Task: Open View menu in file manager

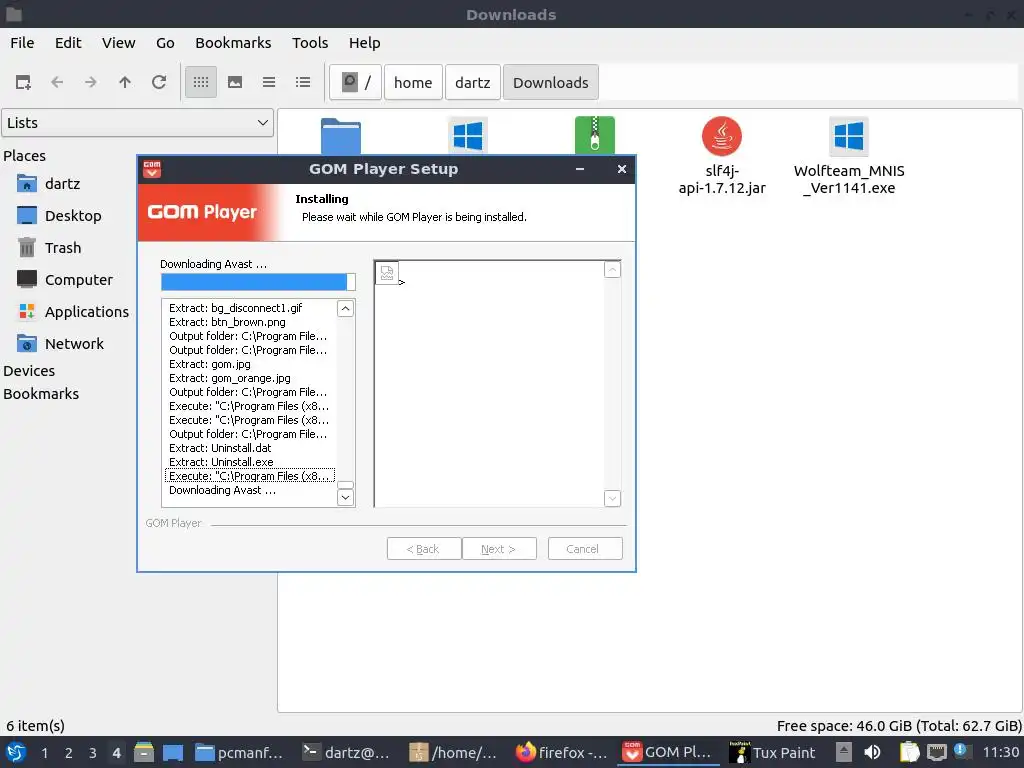Action: (x=118, y=43)
